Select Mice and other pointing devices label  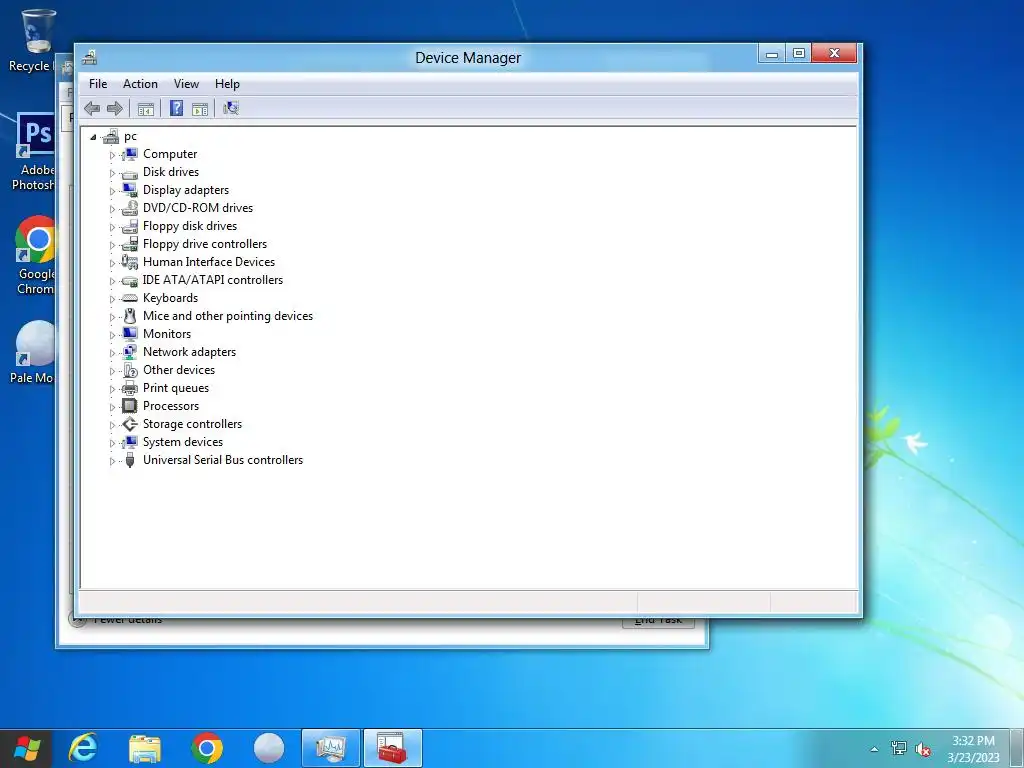[x=228, y=316]
